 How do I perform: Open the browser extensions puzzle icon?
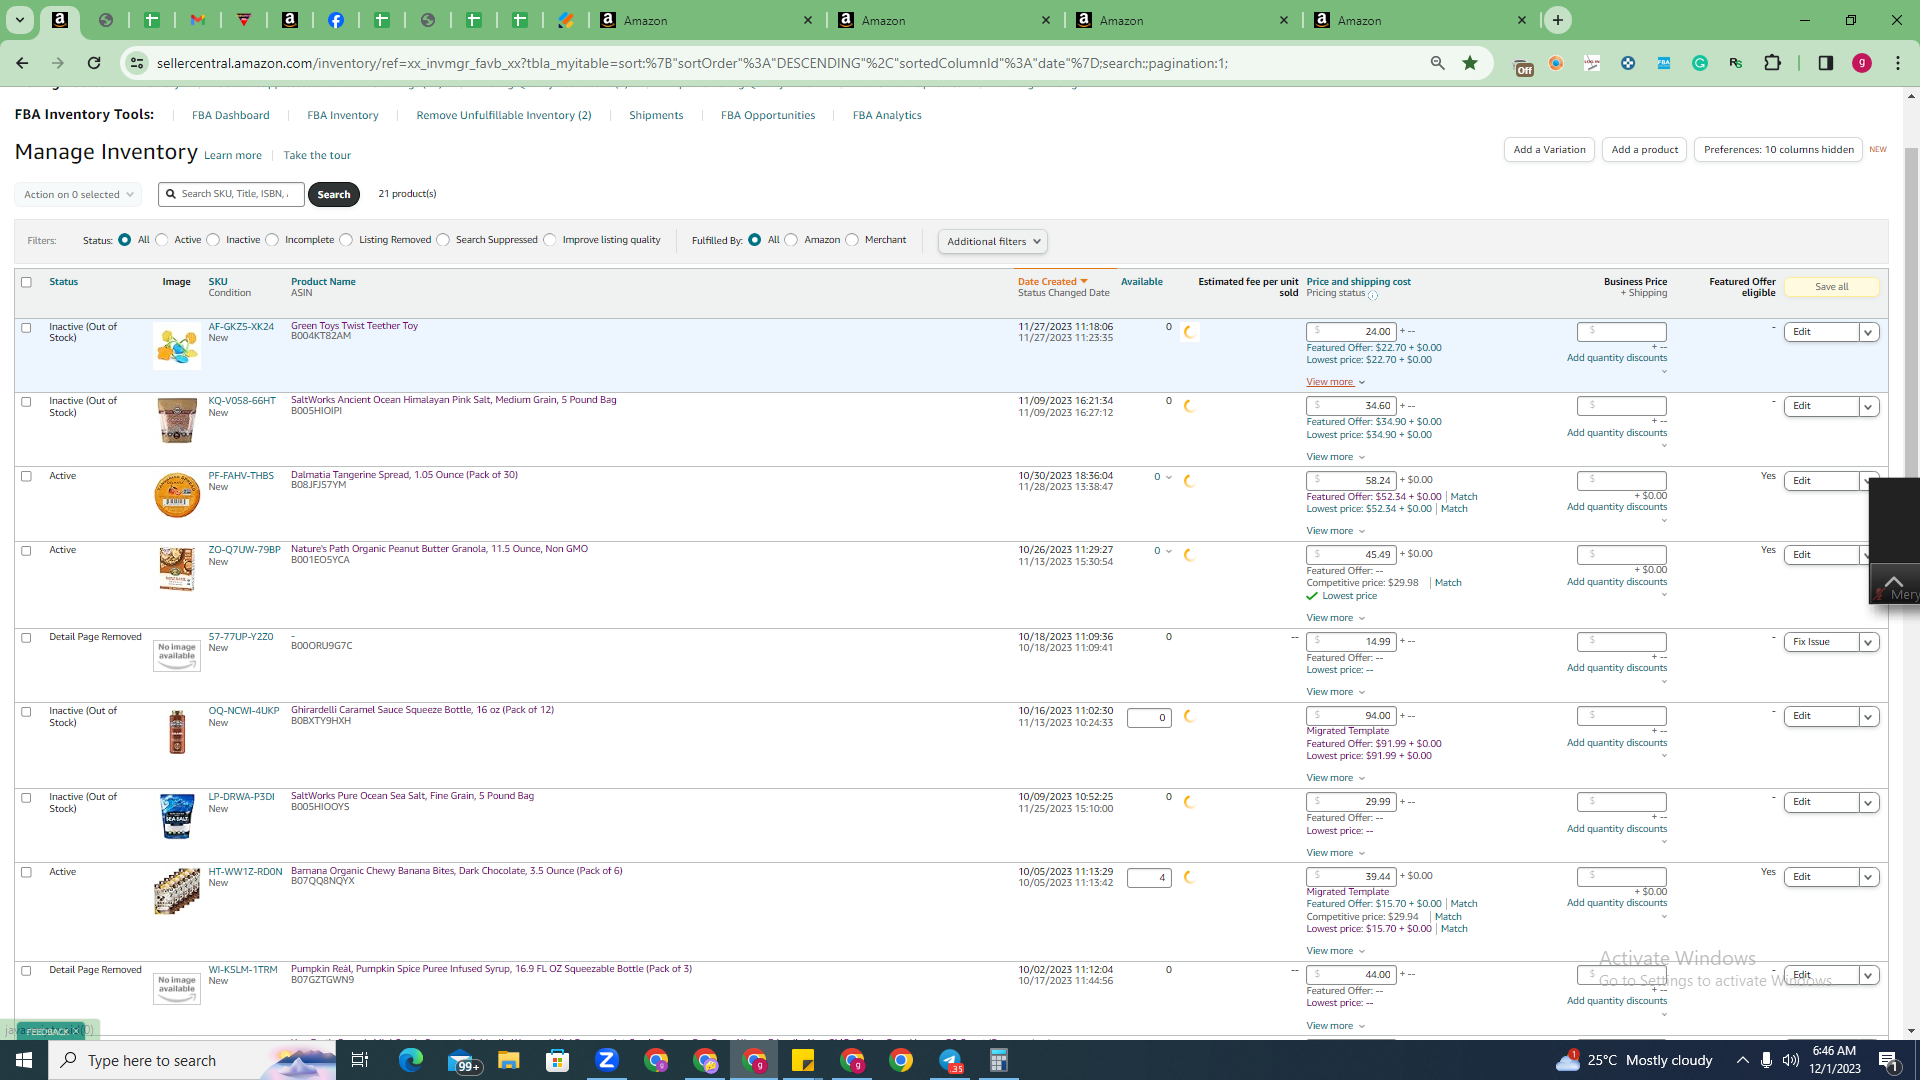[1772, 63]
